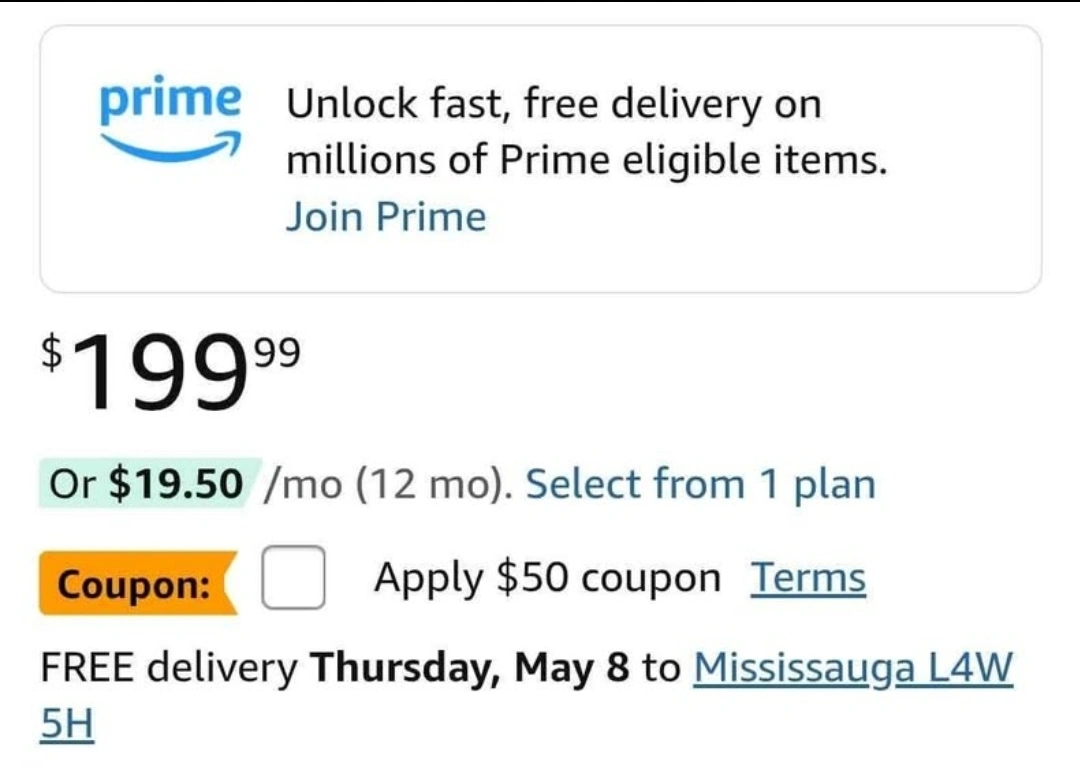Viewport: 1080px width, 772px height.
Task: Click the Unlock fast, free delivery text
Action: click(554, 104)
